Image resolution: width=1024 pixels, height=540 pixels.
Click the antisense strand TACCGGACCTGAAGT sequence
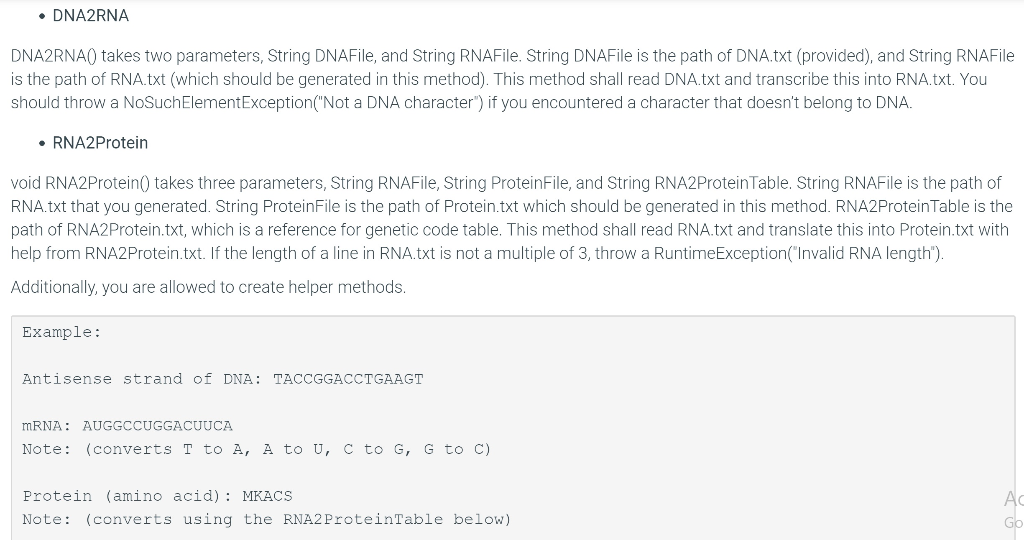point(348,379)
